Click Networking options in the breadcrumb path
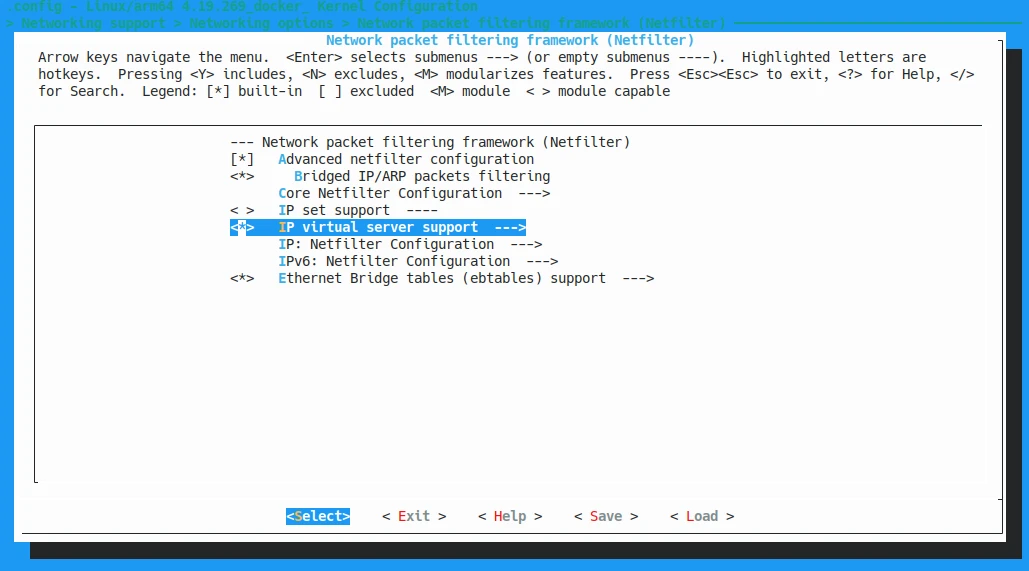This screenshot has width=1029, height=571. 261,22
